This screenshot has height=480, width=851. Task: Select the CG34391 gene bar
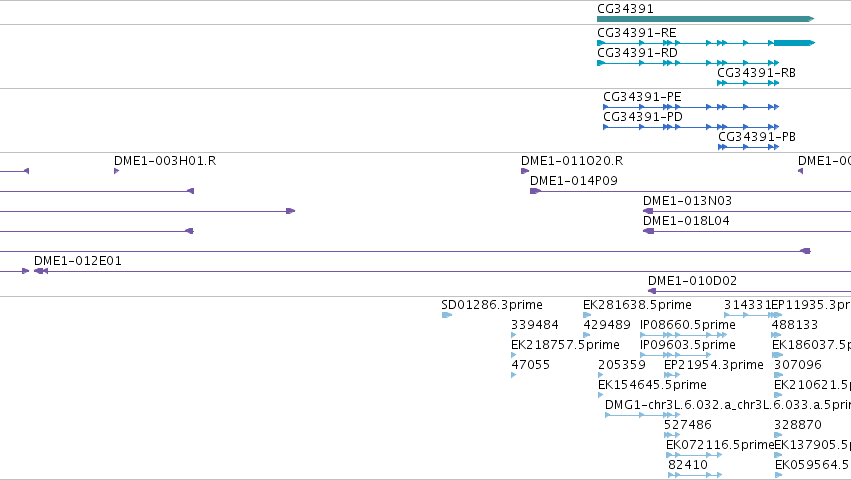(705, 19)
